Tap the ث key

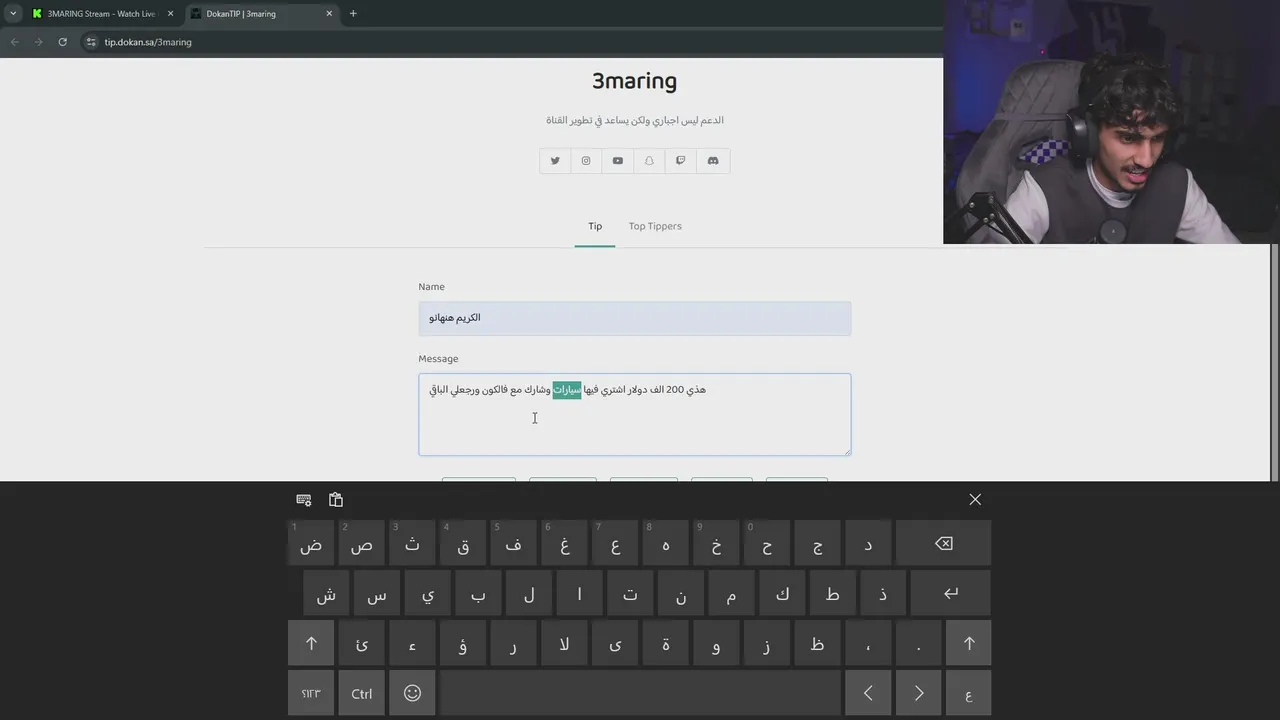412,543
